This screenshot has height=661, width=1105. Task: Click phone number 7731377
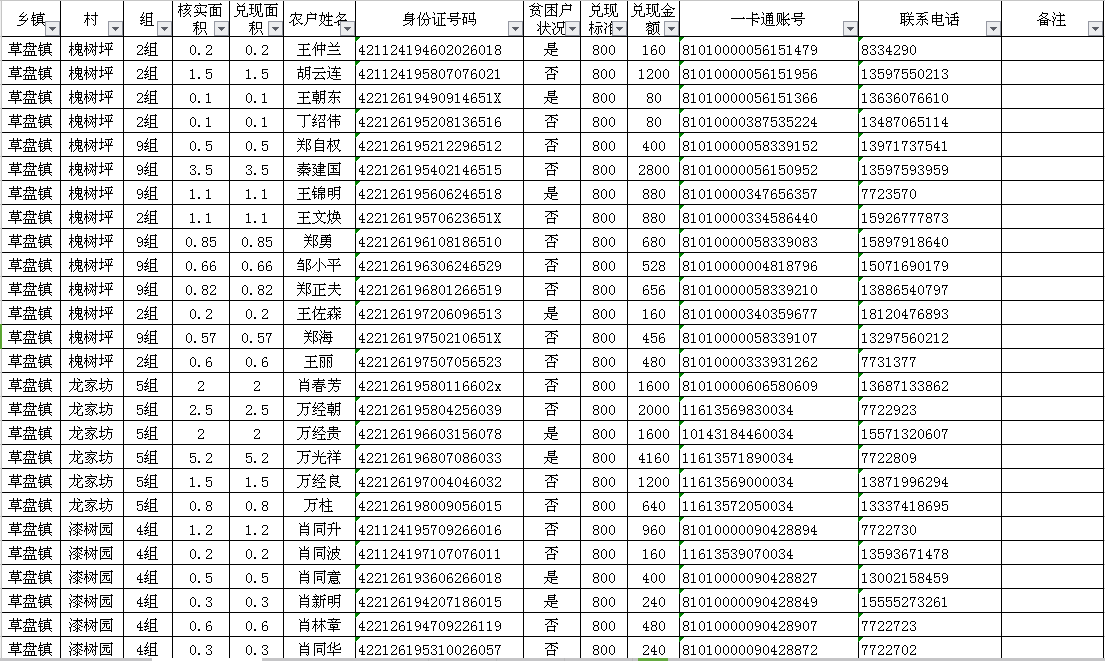click(889, 362)
